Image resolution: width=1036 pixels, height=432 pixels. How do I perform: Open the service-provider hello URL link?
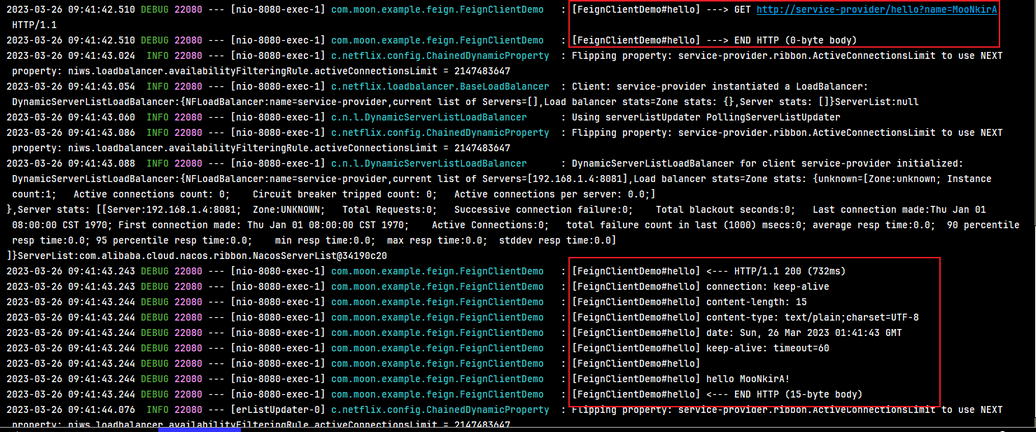click(x=877, y=11)
